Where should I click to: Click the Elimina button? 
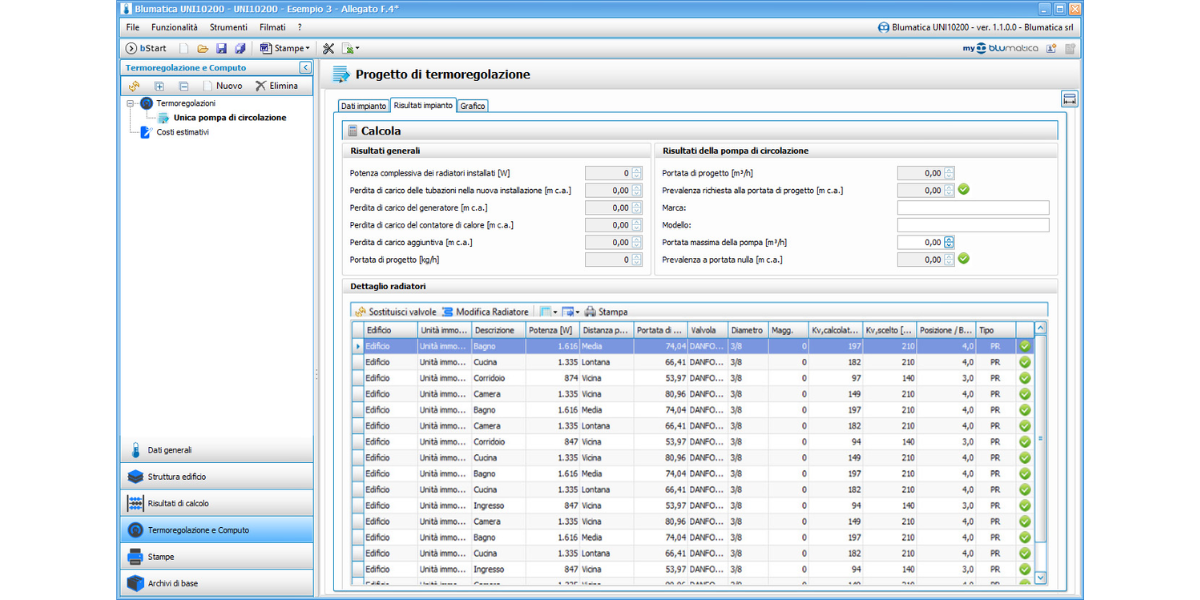click(x=276, y=86)
